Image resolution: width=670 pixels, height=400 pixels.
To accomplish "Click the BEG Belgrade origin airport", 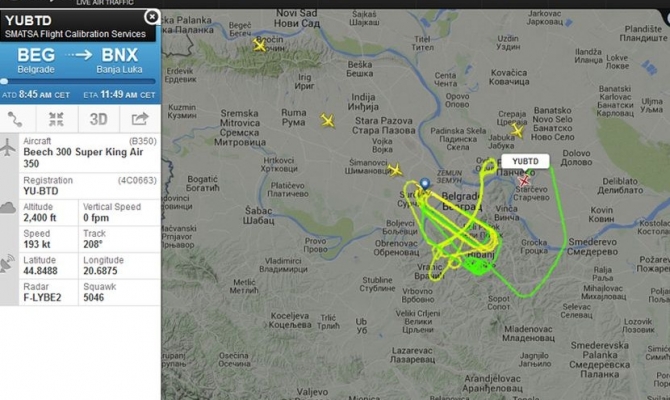I will [x=36, y=61].
